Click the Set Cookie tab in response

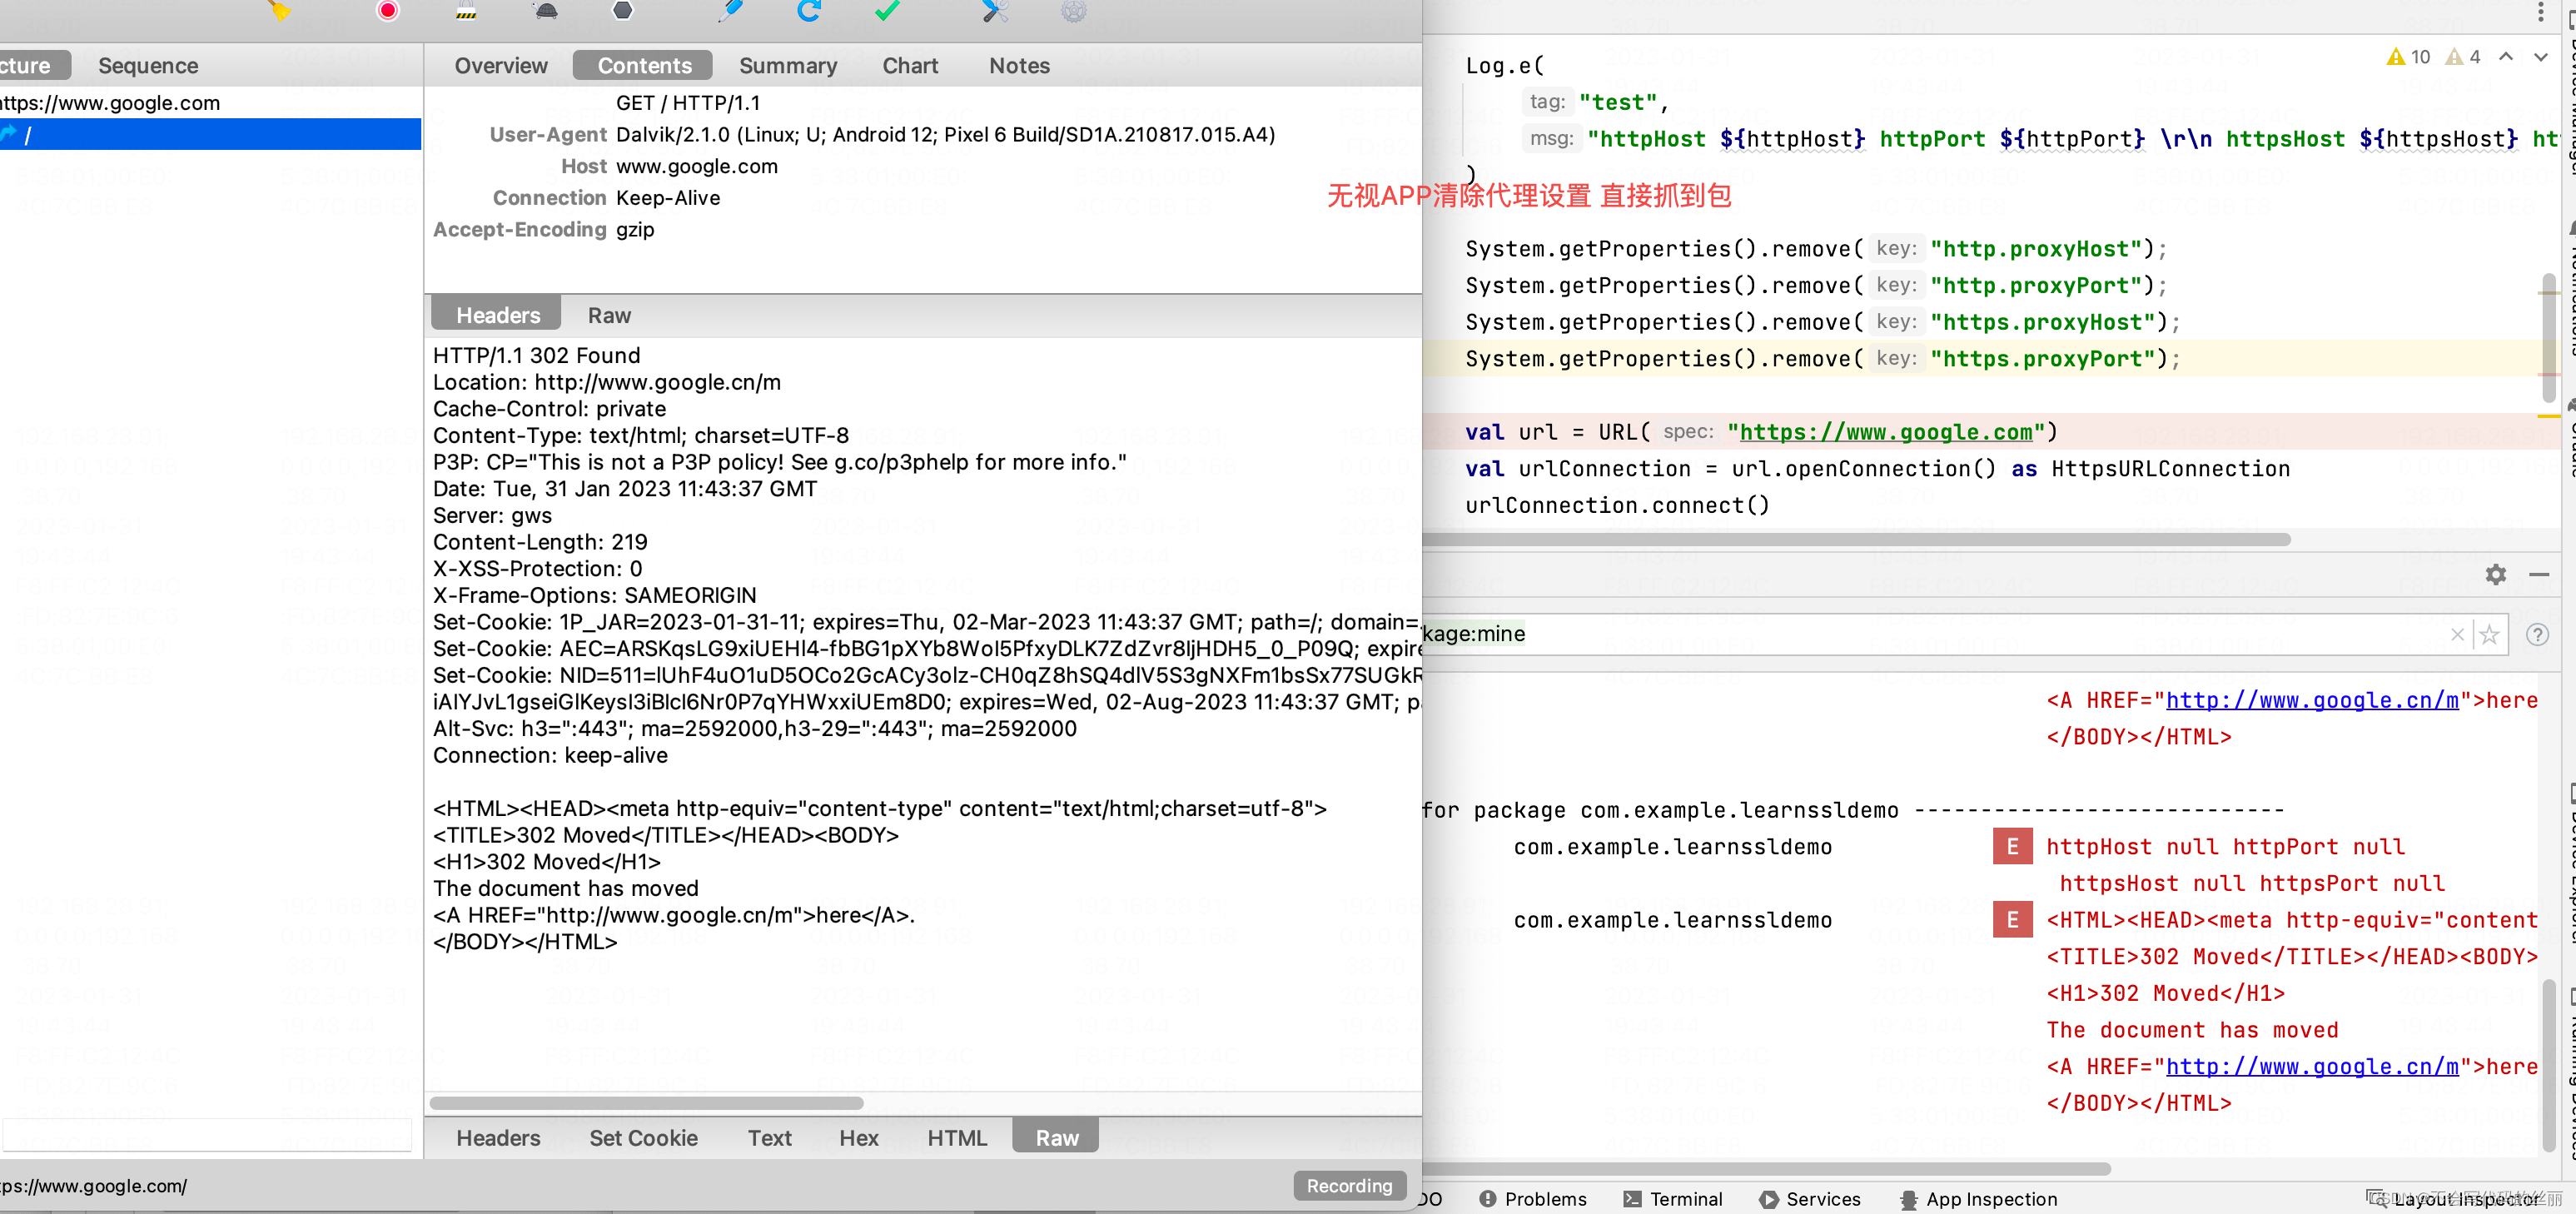click(644, 1137)
